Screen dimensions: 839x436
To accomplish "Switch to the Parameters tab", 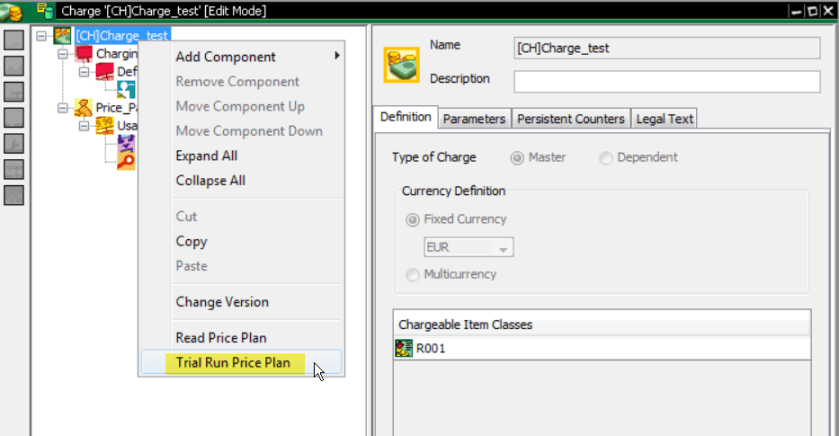I will [x=474, y=119].
